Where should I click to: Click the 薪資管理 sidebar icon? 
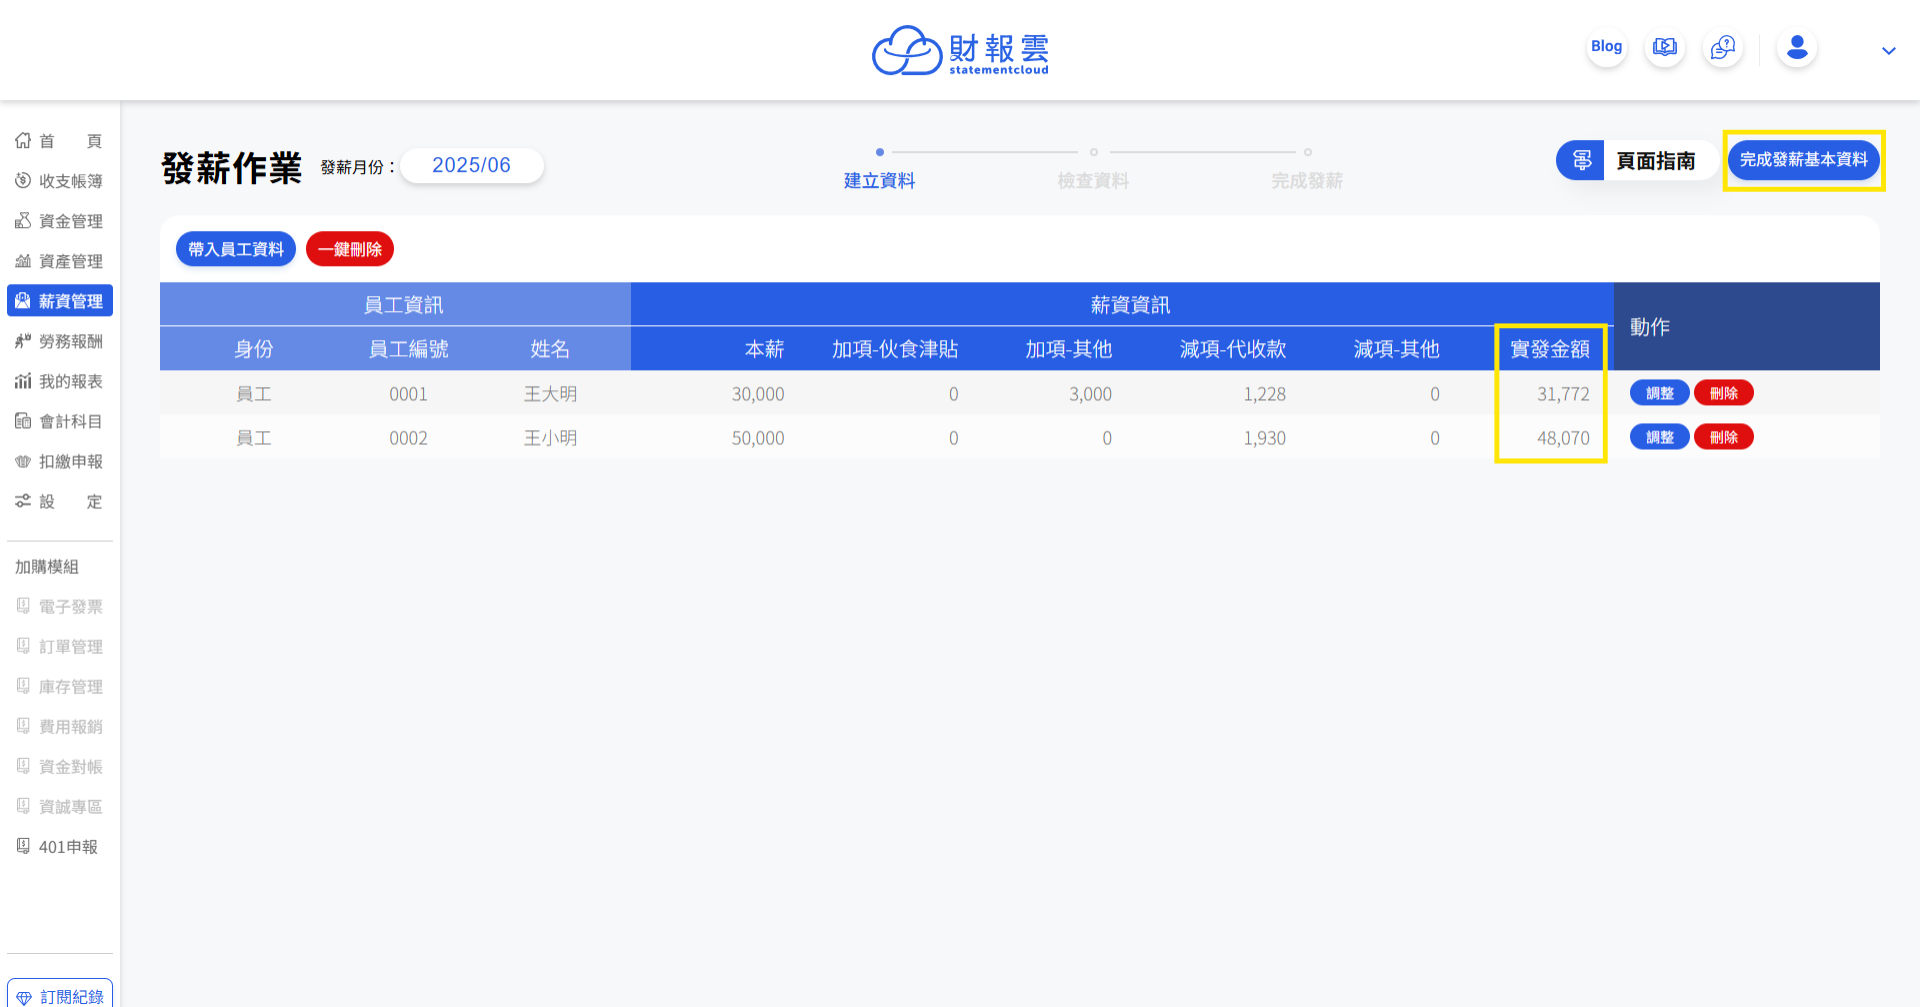pos(23,301)
